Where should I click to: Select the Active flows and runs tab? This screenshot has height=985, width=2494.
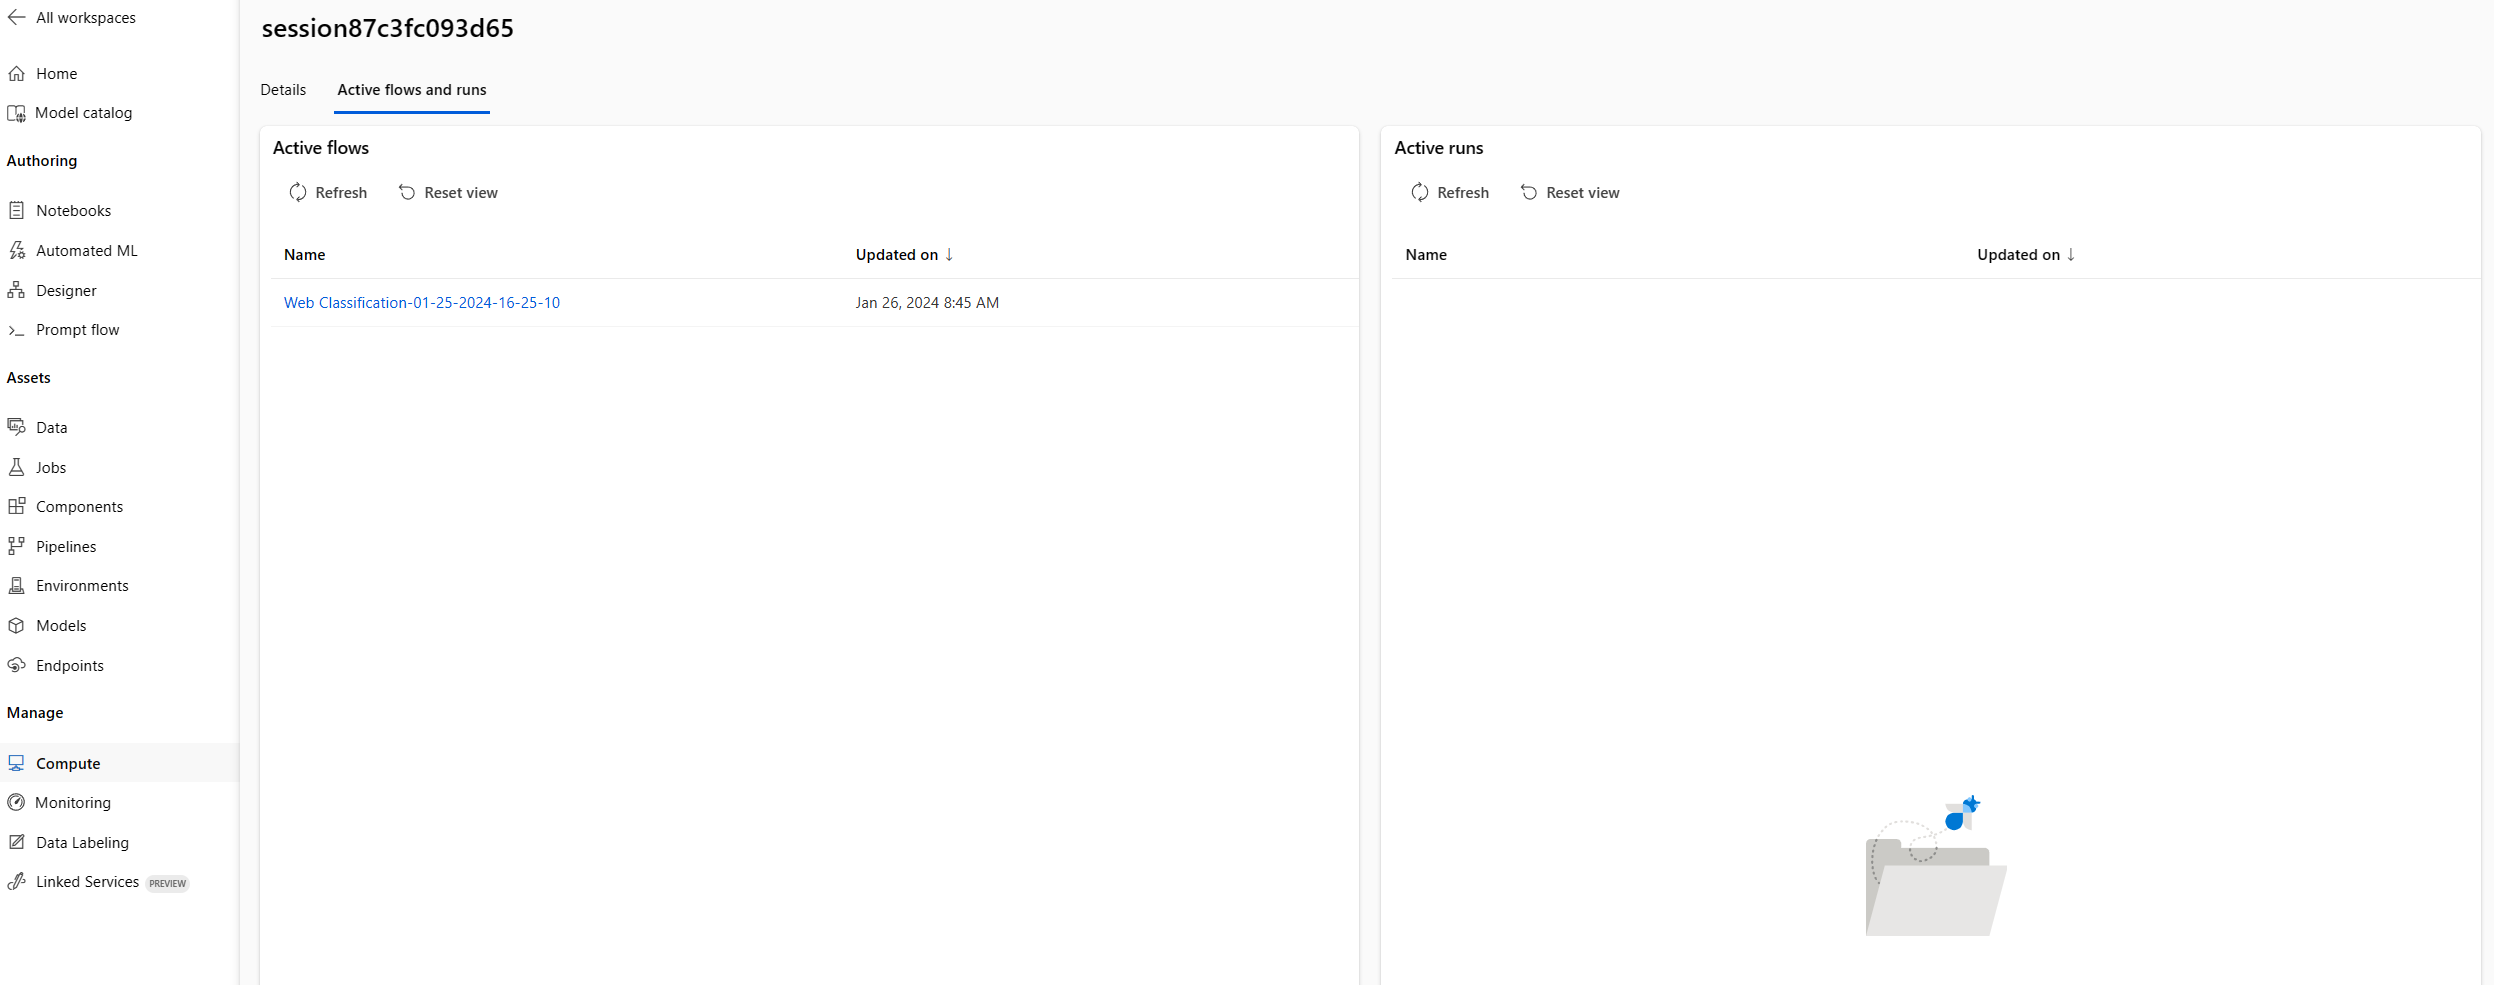[x=411, y=90]
